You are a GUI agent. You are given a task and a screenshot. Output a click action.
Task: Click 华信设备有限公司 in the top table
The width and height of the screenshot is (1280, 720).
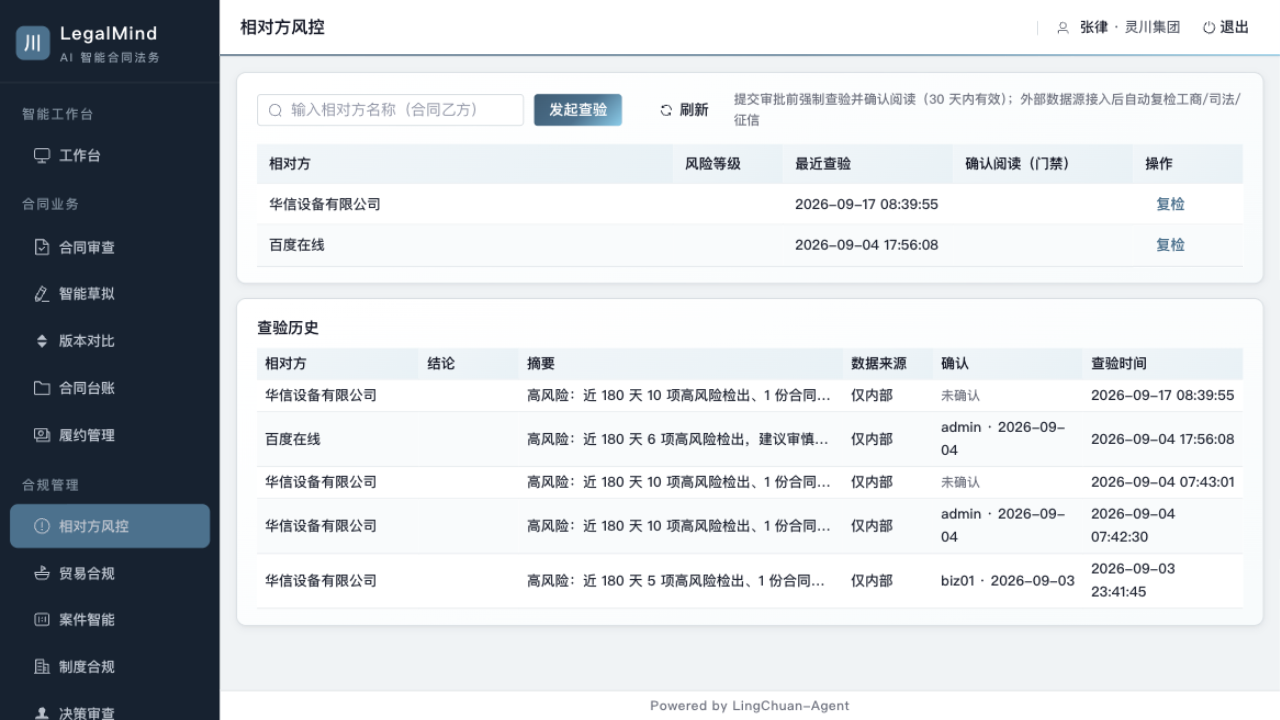[325, 204]
